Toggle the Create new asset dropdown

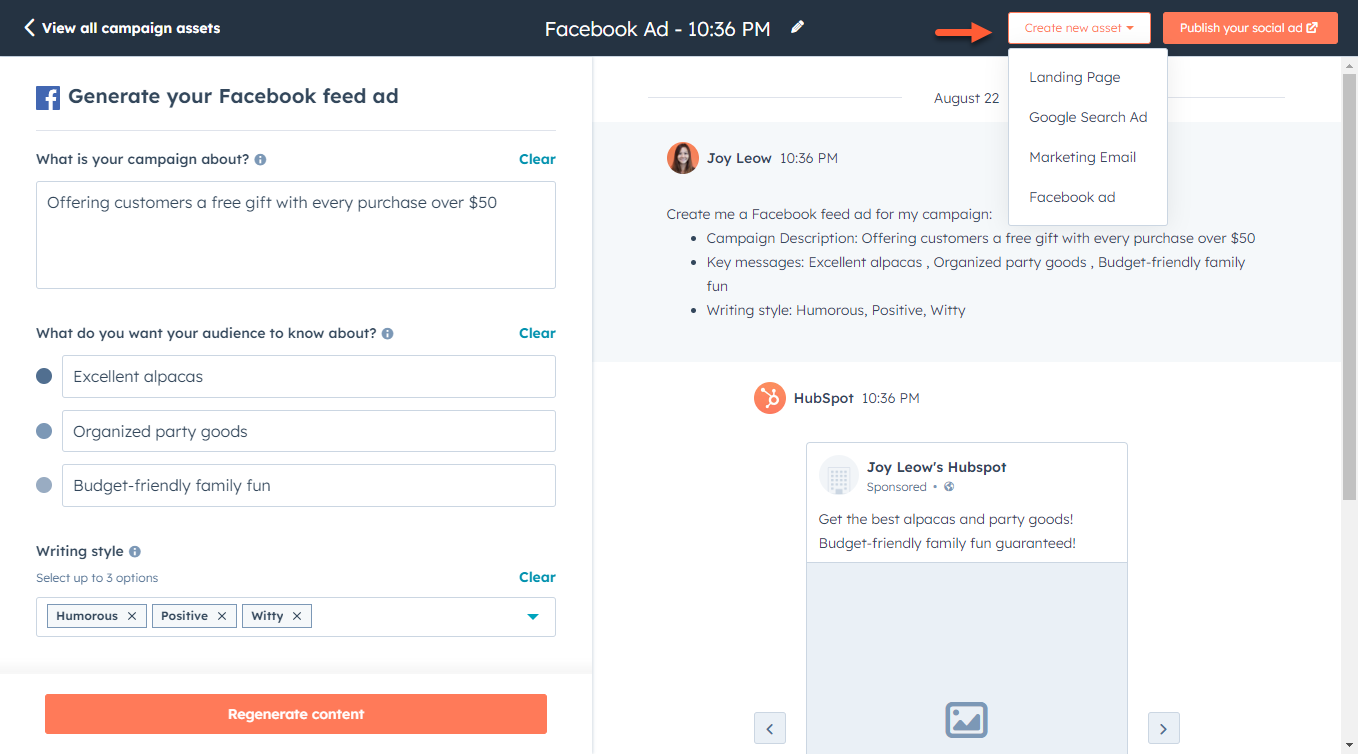pyautogui.click(x=1078, y=28)
